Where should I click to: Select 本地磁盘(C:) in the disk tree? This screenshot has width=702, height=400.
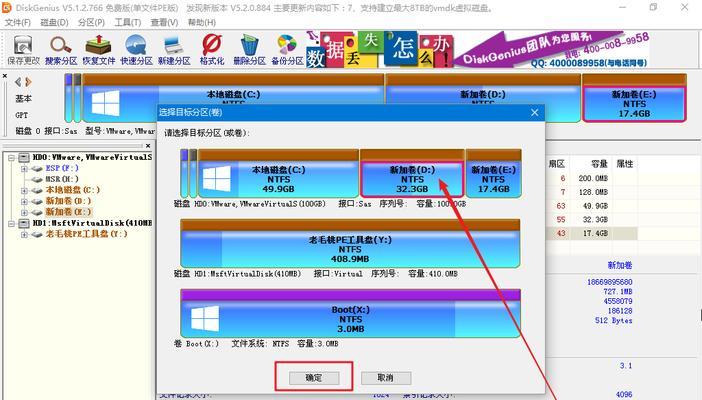pyautogui.click(x=73, y=190)
